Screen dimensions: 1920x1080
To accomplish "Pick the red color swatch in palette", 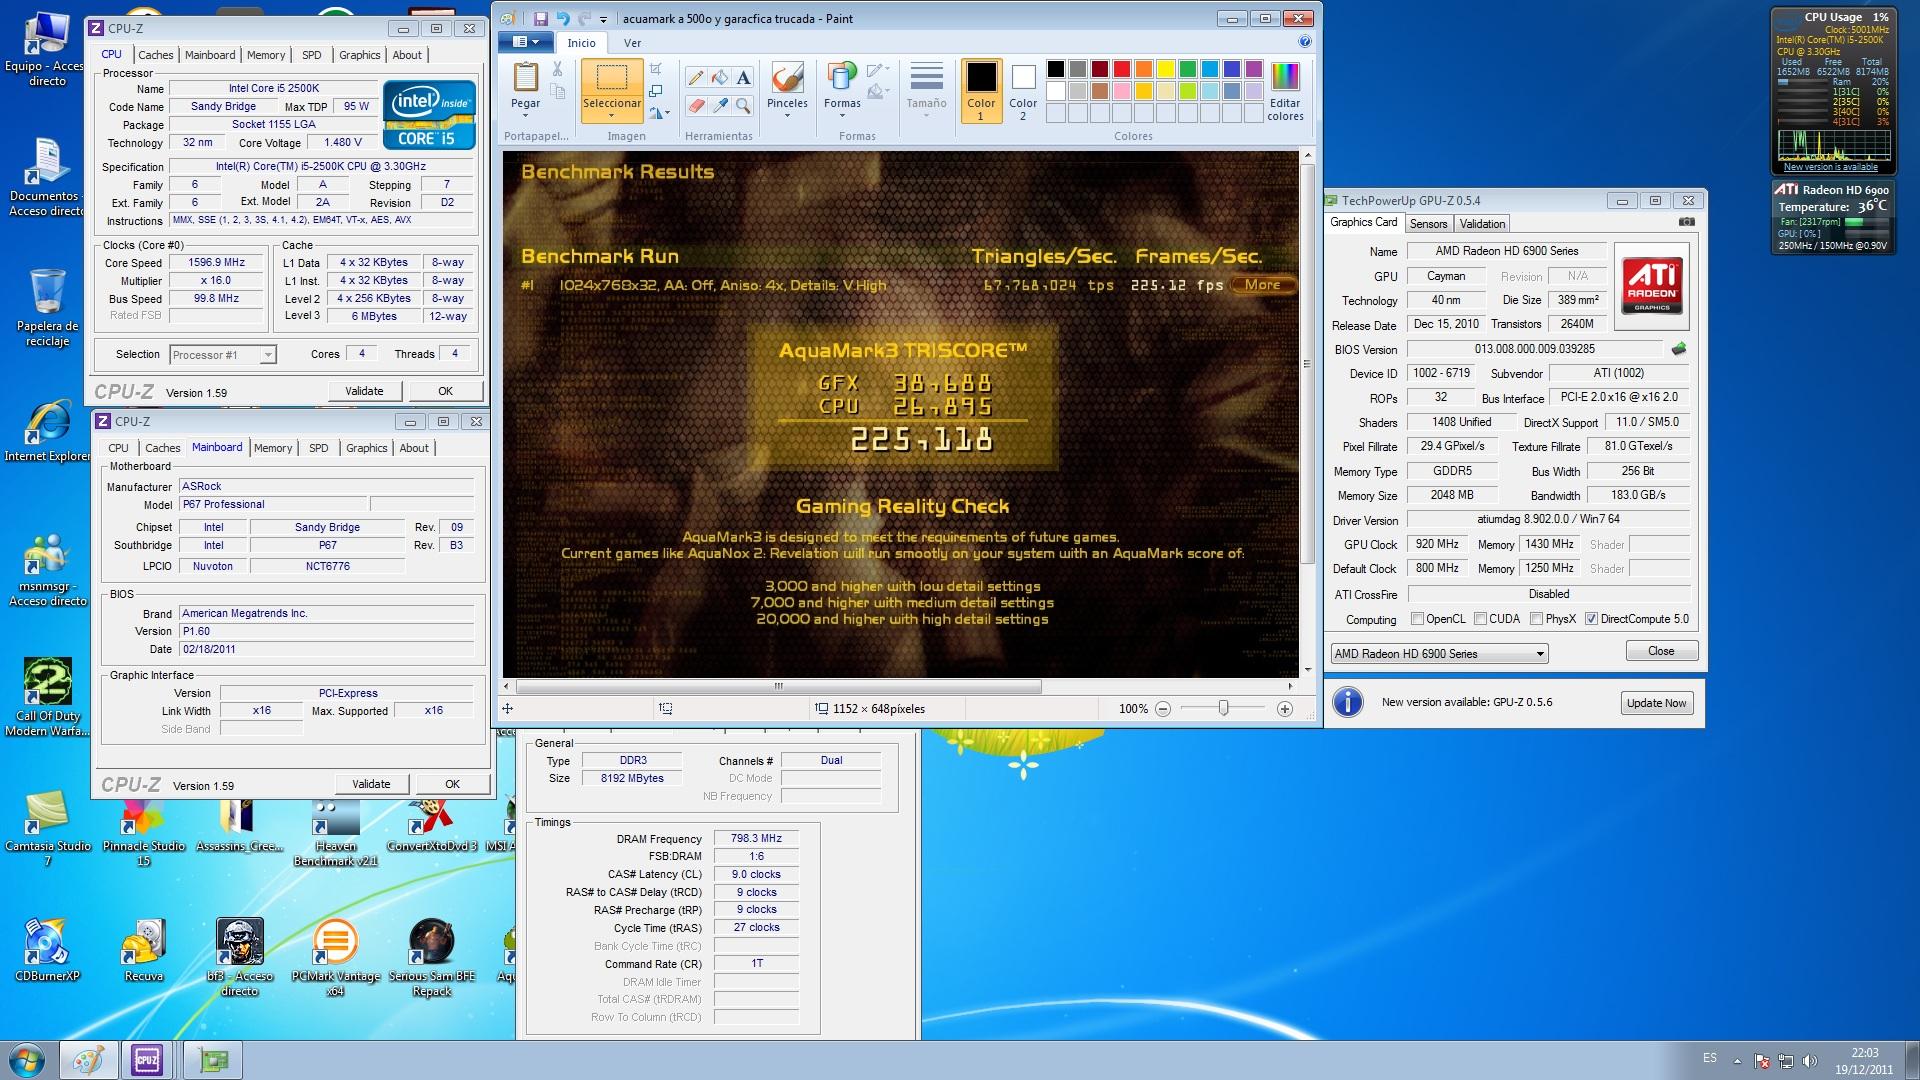I will [1121, 69].
